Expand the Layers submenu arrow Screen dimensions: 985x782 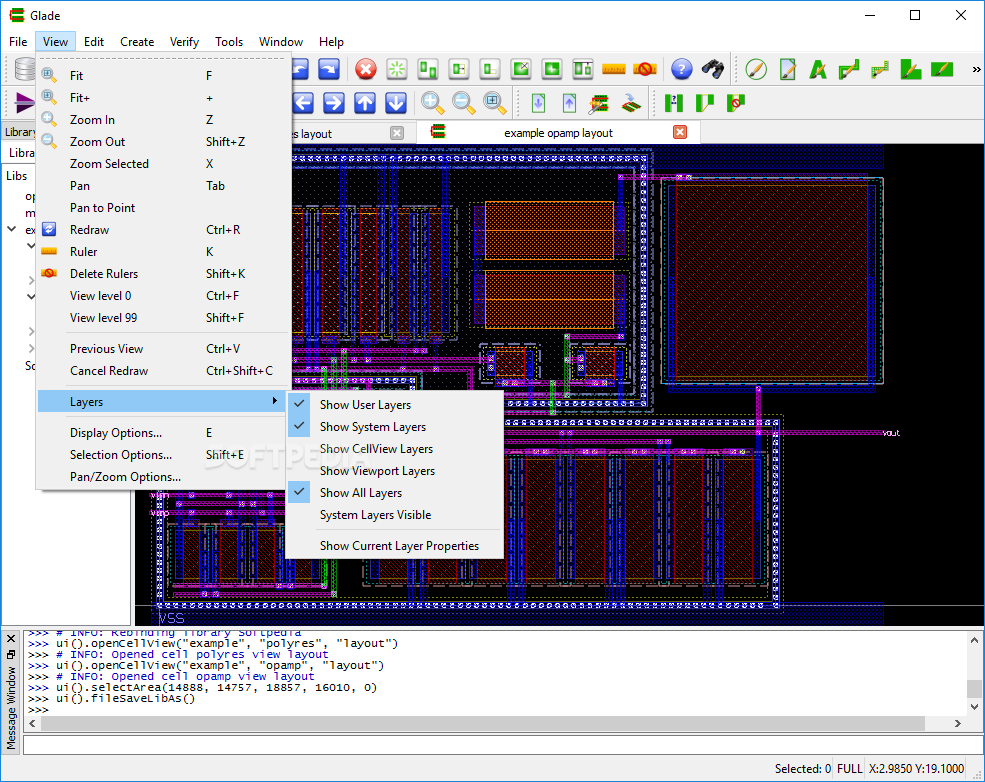(x=275, y=401)
